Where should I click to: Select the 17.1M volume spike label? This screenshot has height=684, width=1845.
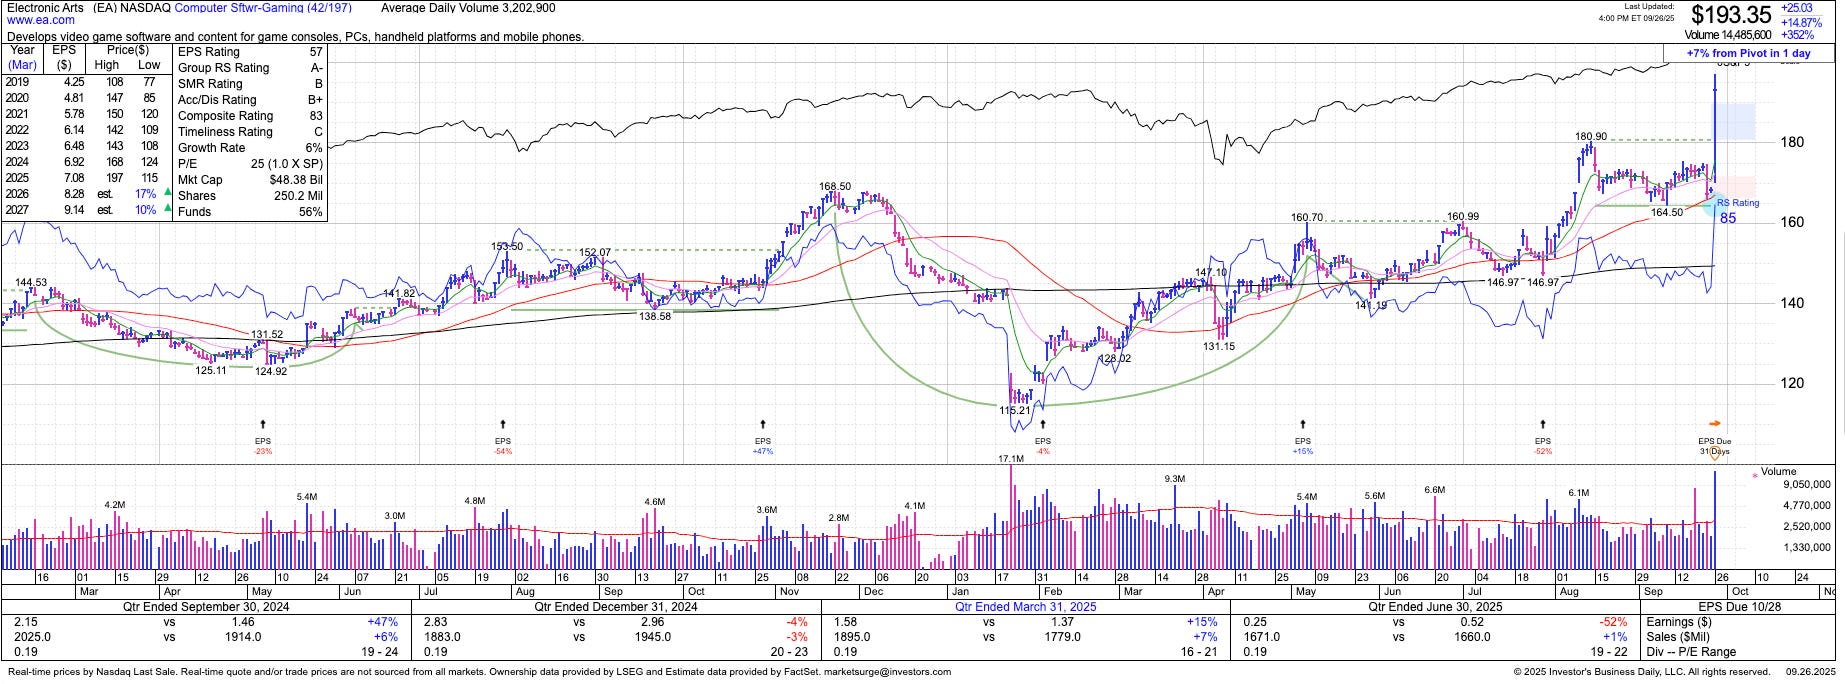tap(1010, 459)
